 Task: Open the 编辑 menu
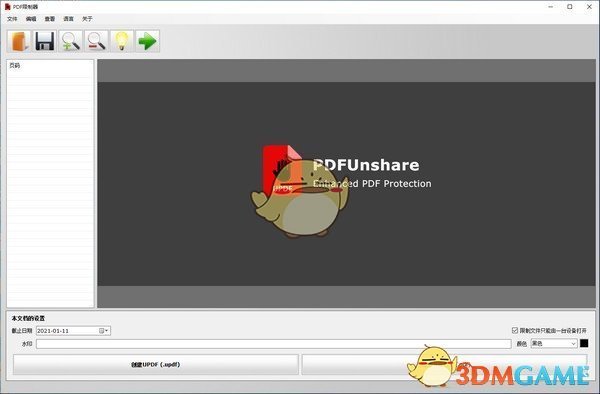[x=31, y=19]
